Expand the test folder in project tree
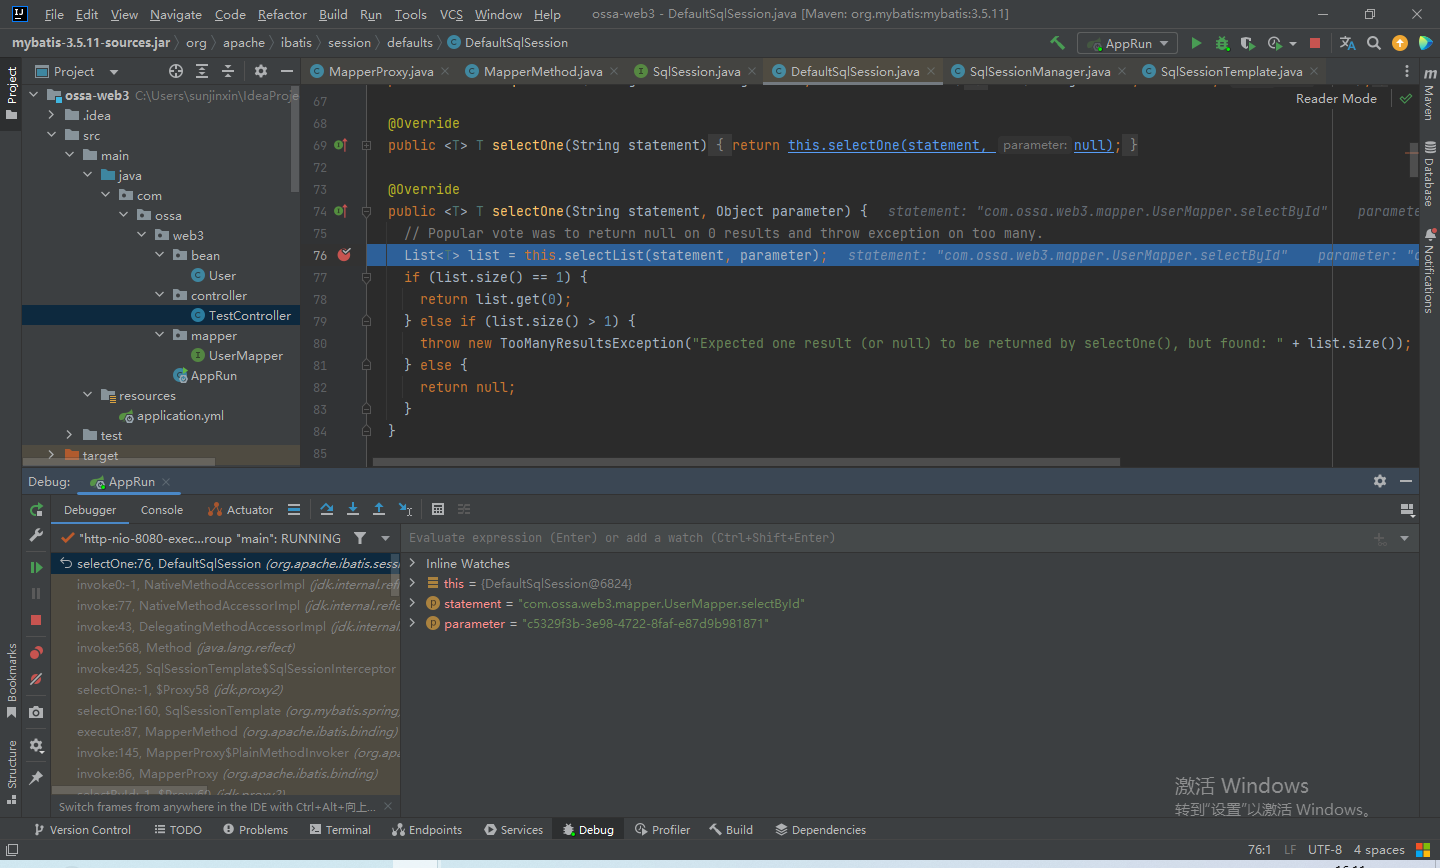 69,435
